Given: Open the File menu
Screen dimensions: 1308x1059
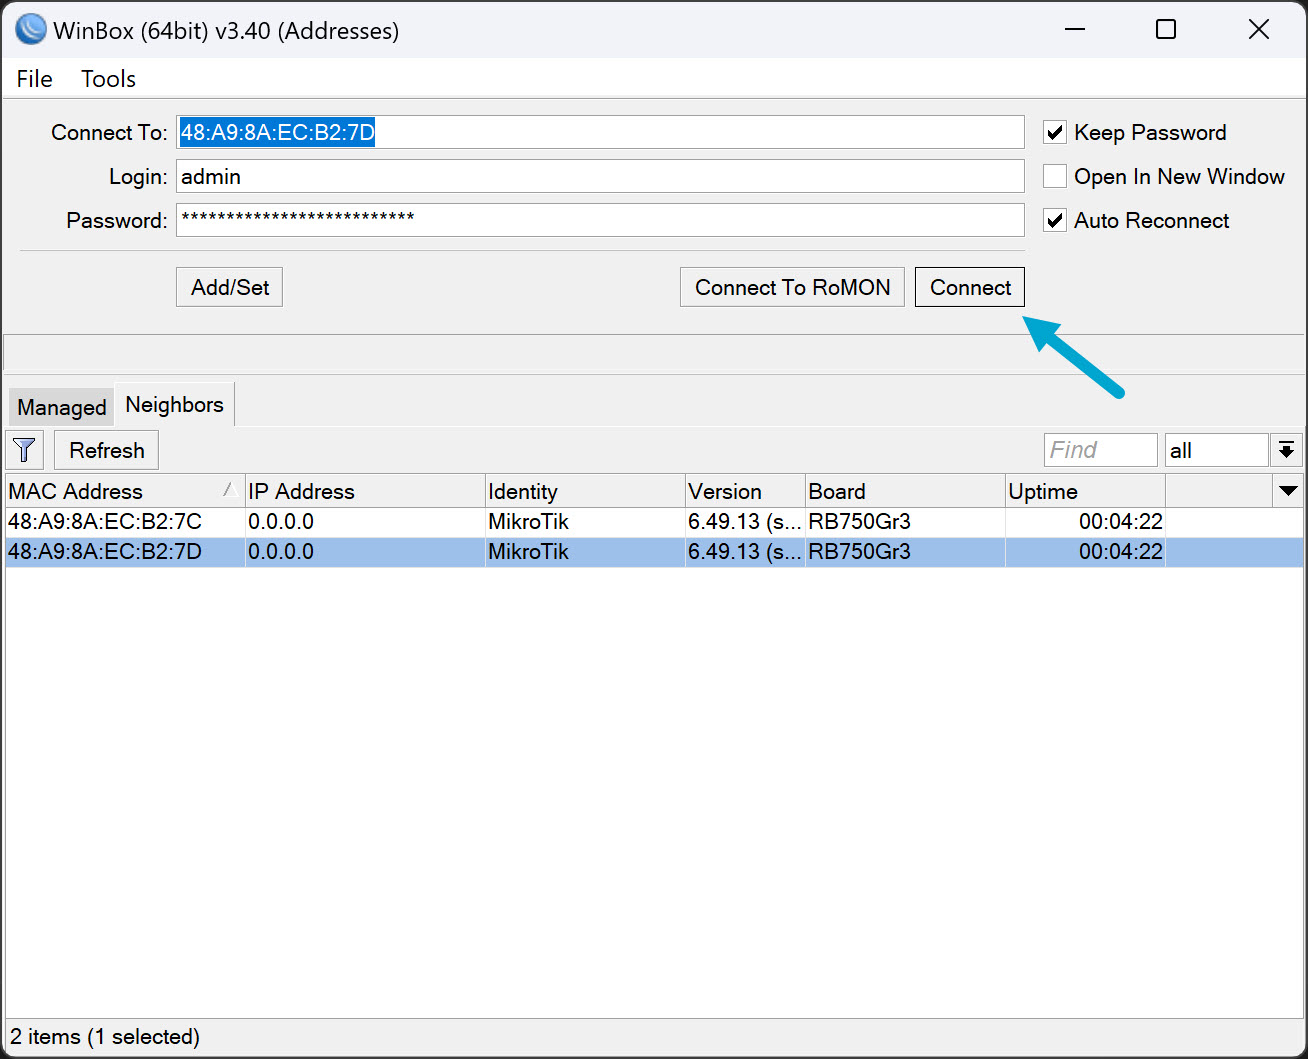Looking at the screenshot, I should tap(33, 79).
